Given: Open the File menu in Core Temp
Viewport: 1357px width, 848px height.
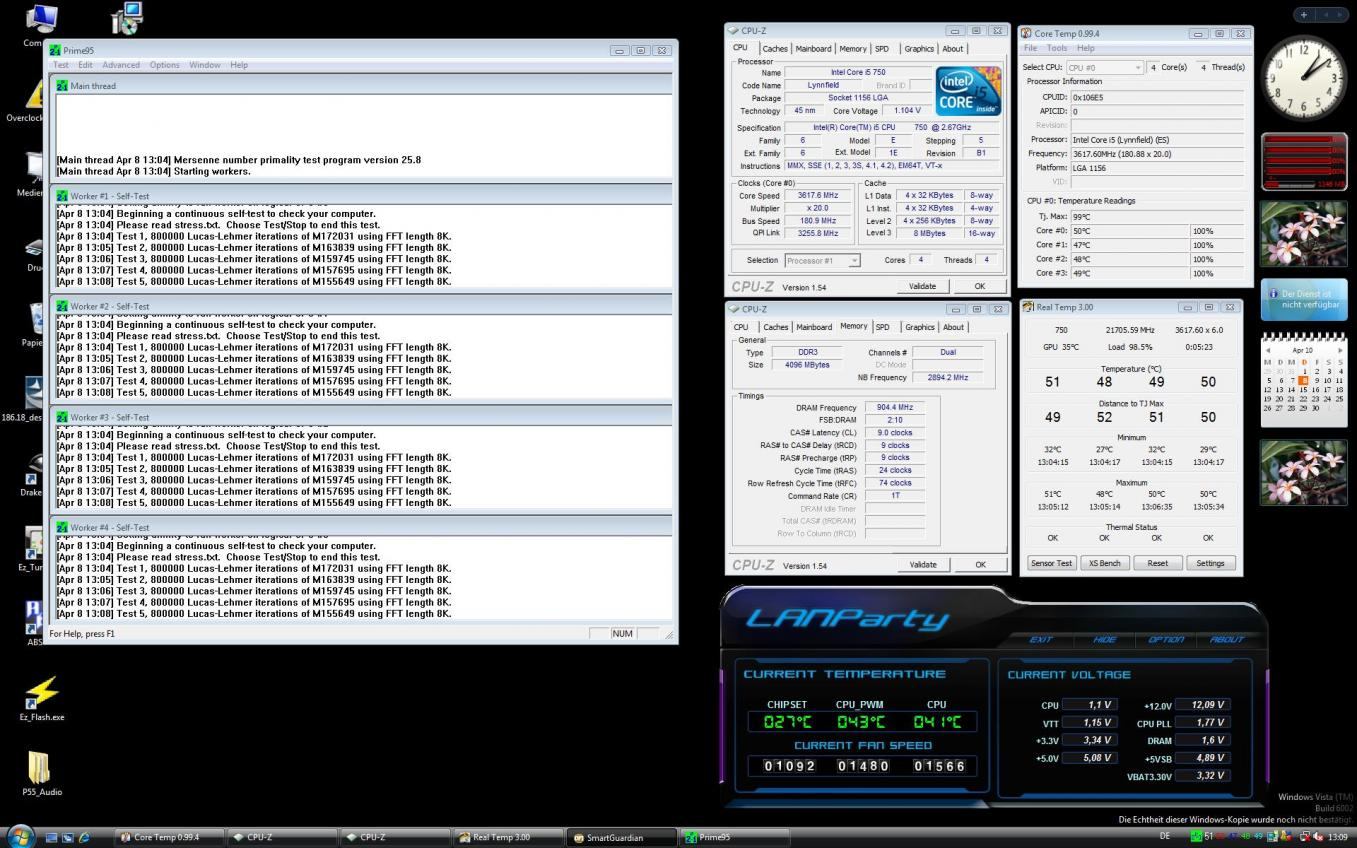Looking at the screenshot, I should pos(1030,48).
